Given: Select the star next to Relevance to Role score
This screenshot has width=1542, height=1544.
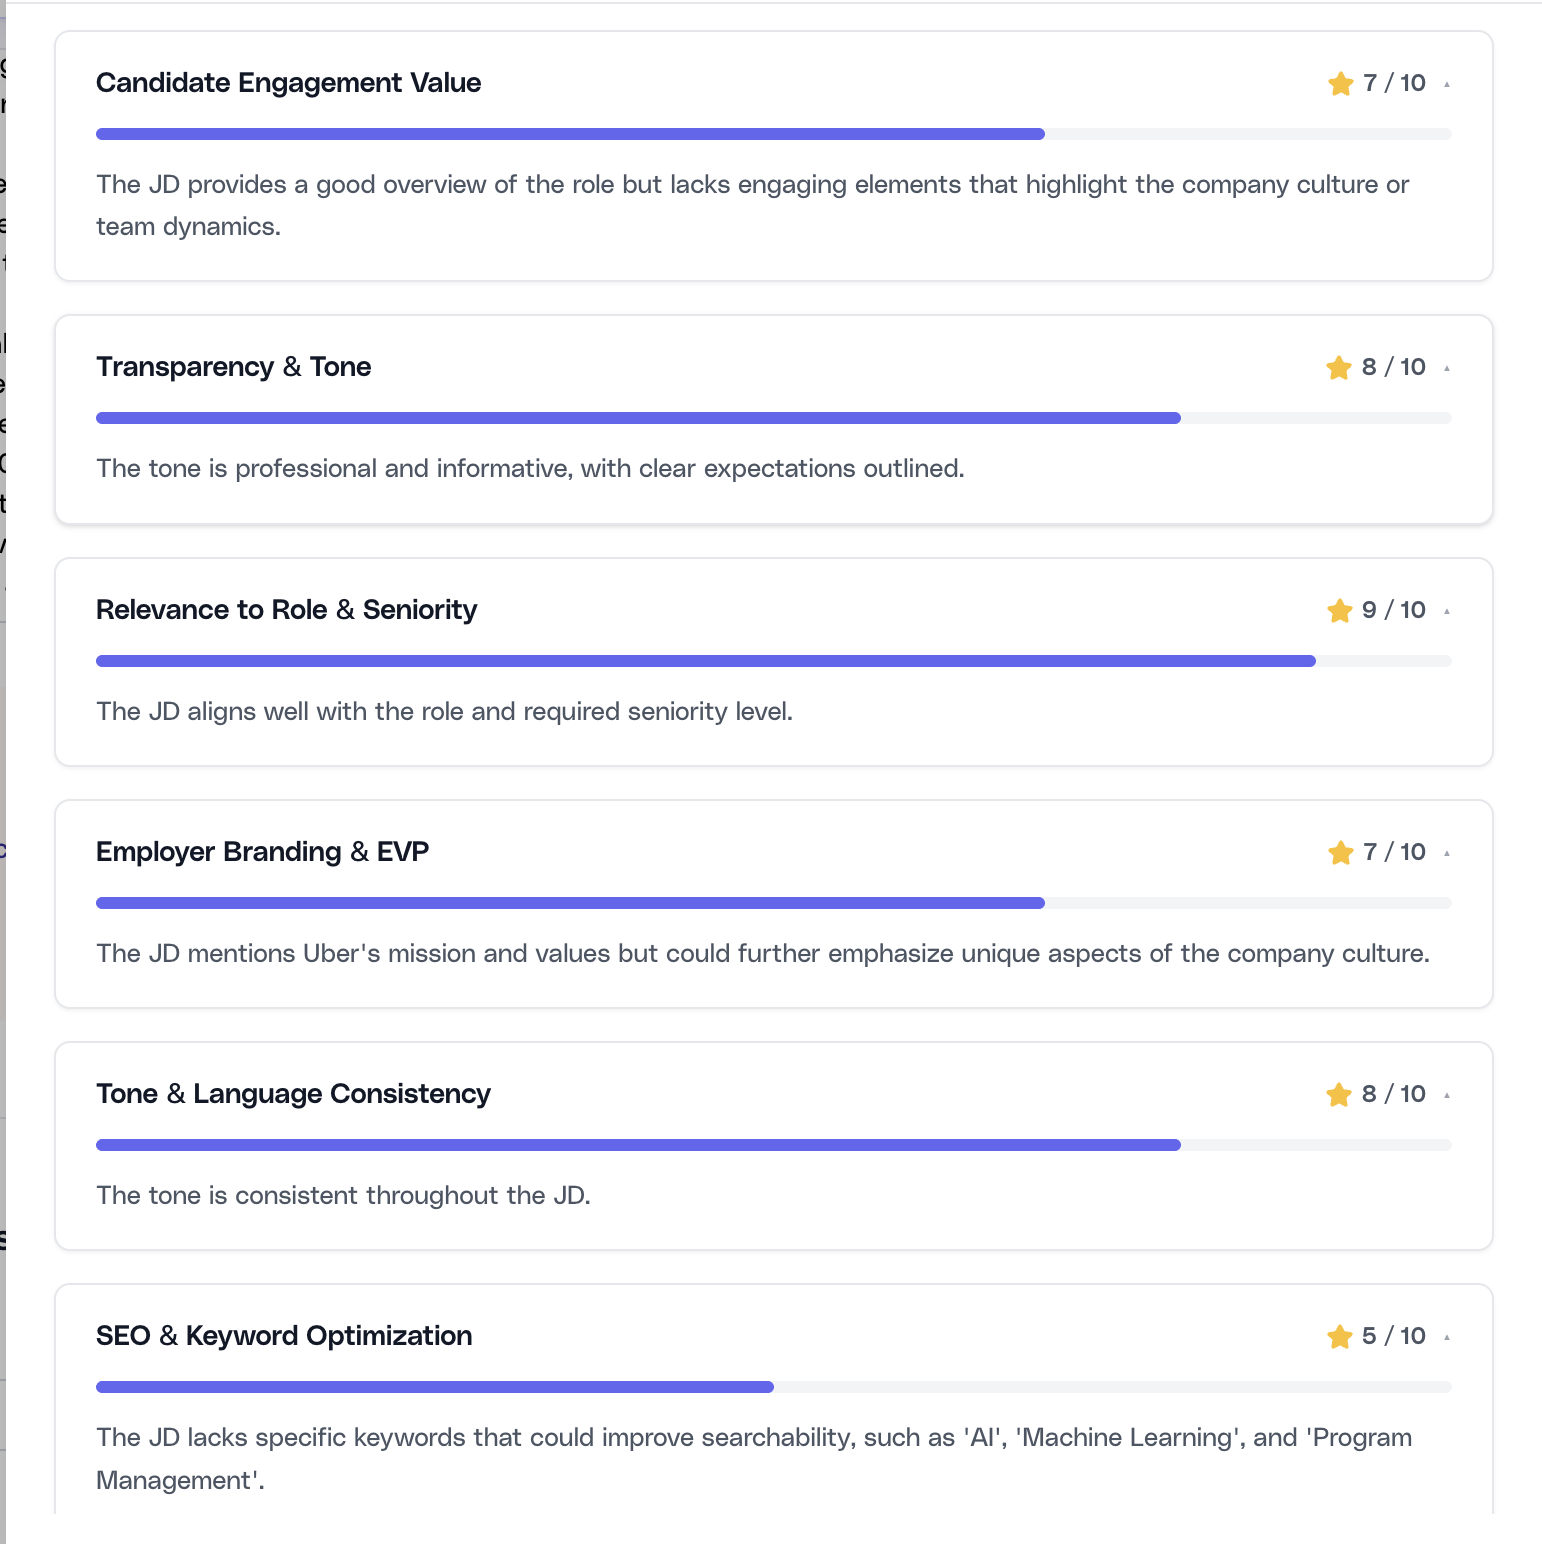Looking at the screenshot, I should [1340, 610].
